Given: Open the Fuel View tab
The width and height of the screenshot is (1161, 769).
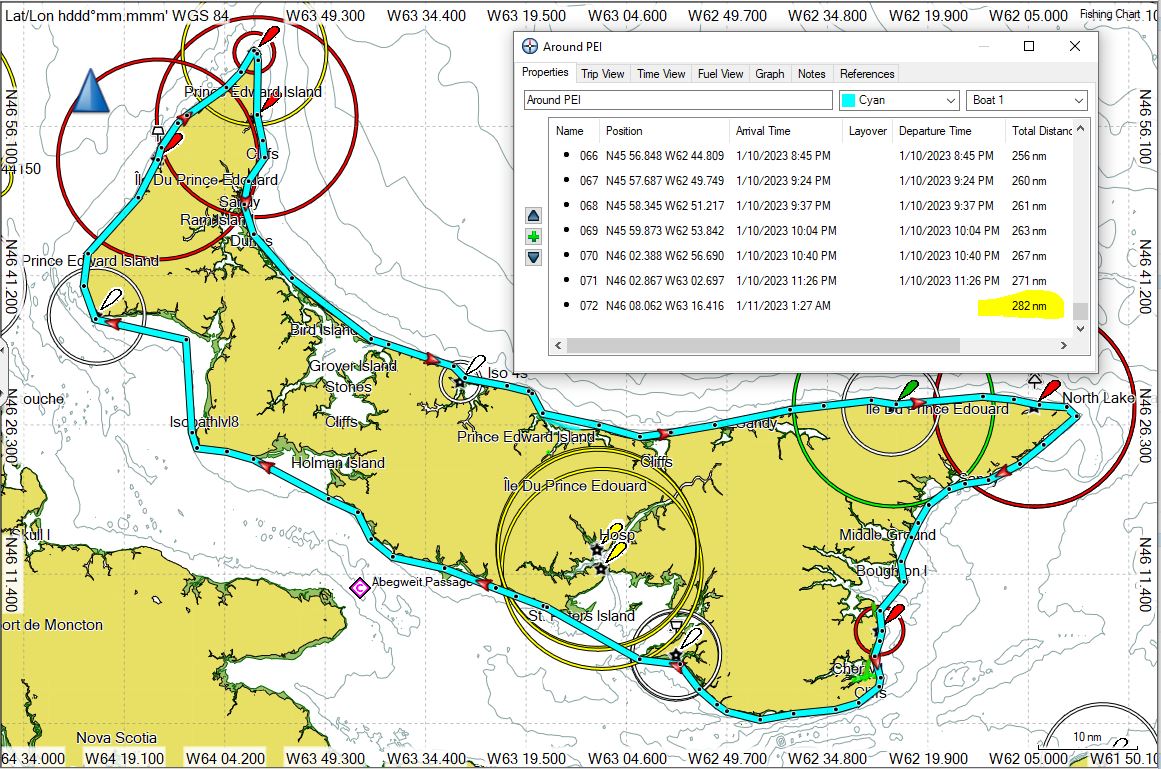Looking at the screenshot, I should pos(720,74).
